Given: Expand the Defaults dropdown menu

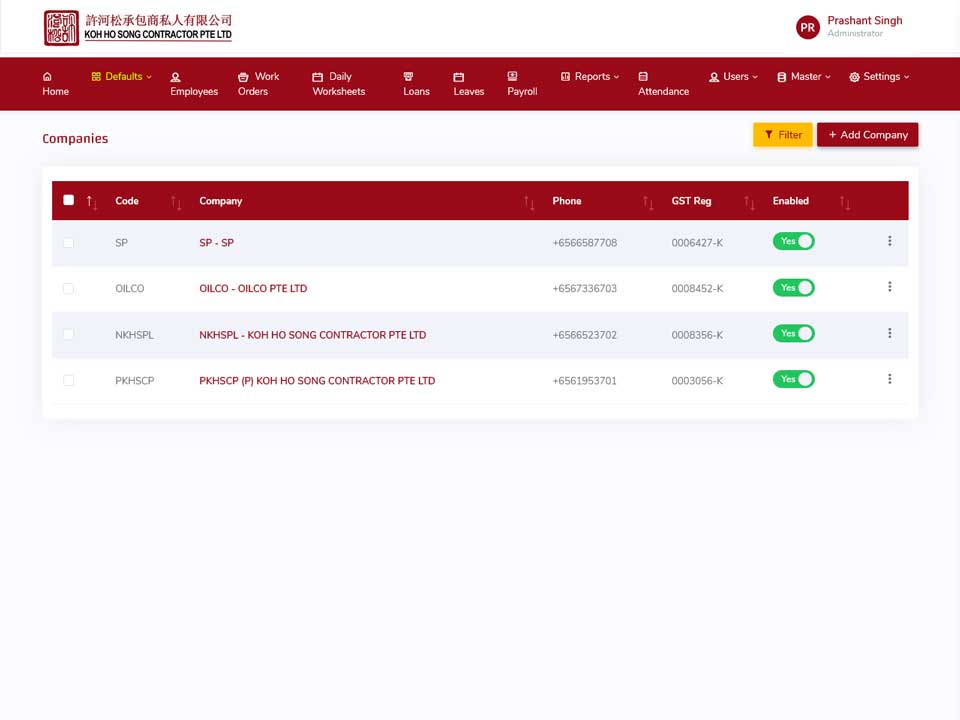Looking at the screenshot, I should [x=121, y=77].
